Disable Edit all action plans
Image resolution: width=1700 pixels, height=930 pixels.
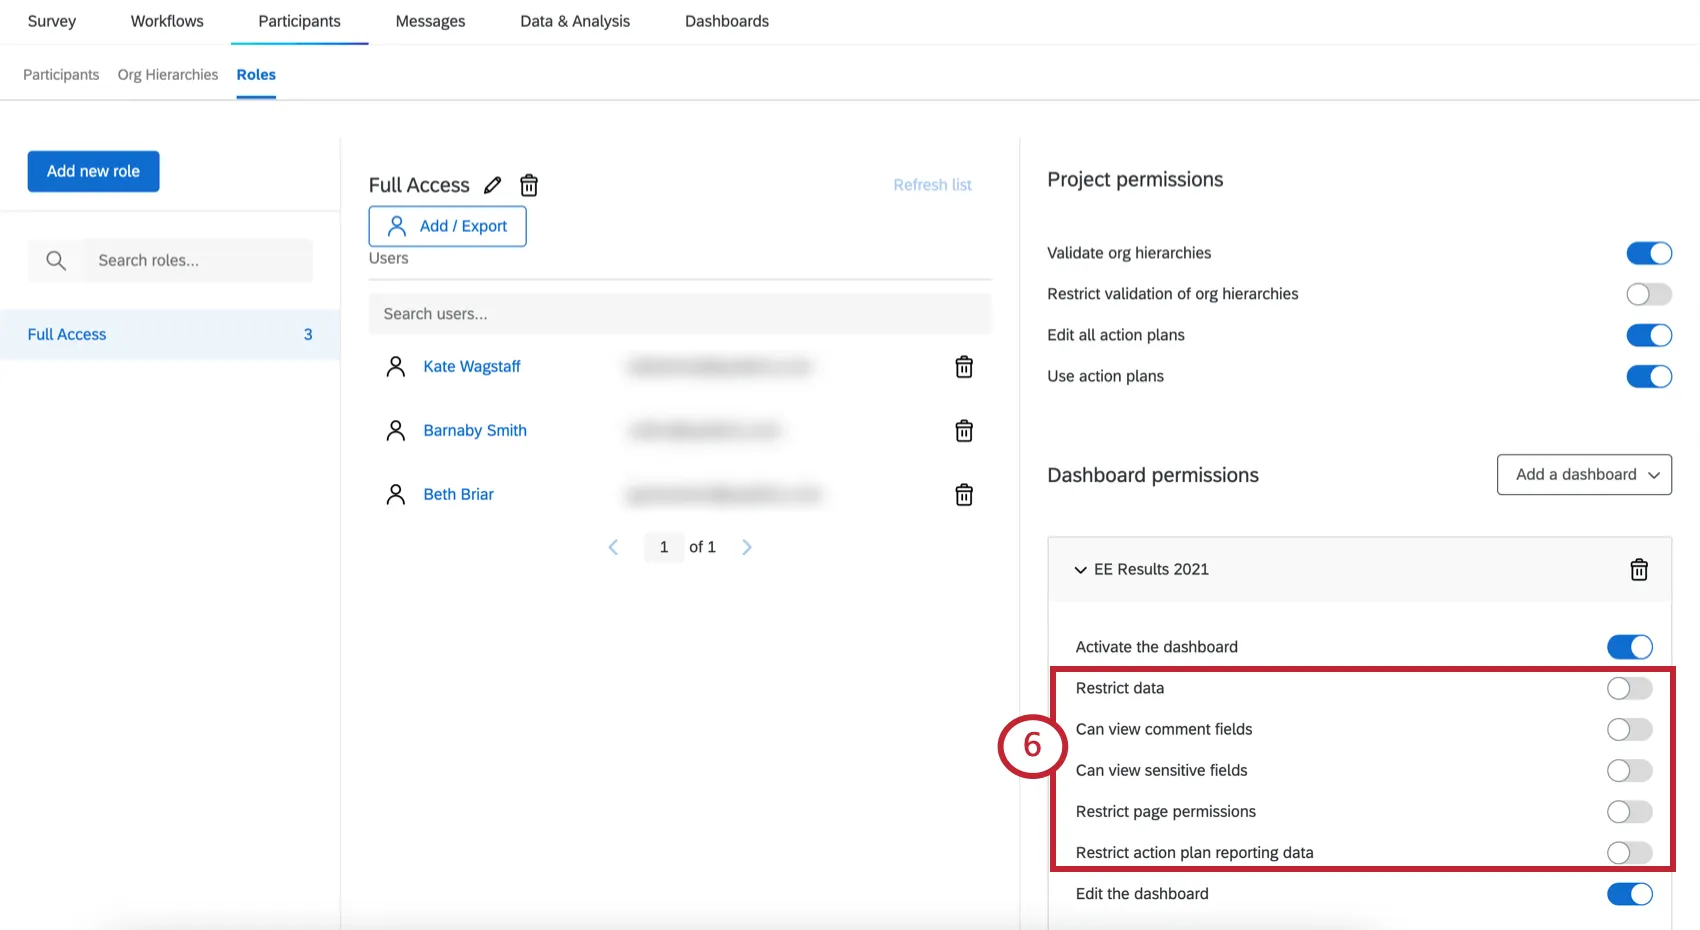pos(1648,335)
